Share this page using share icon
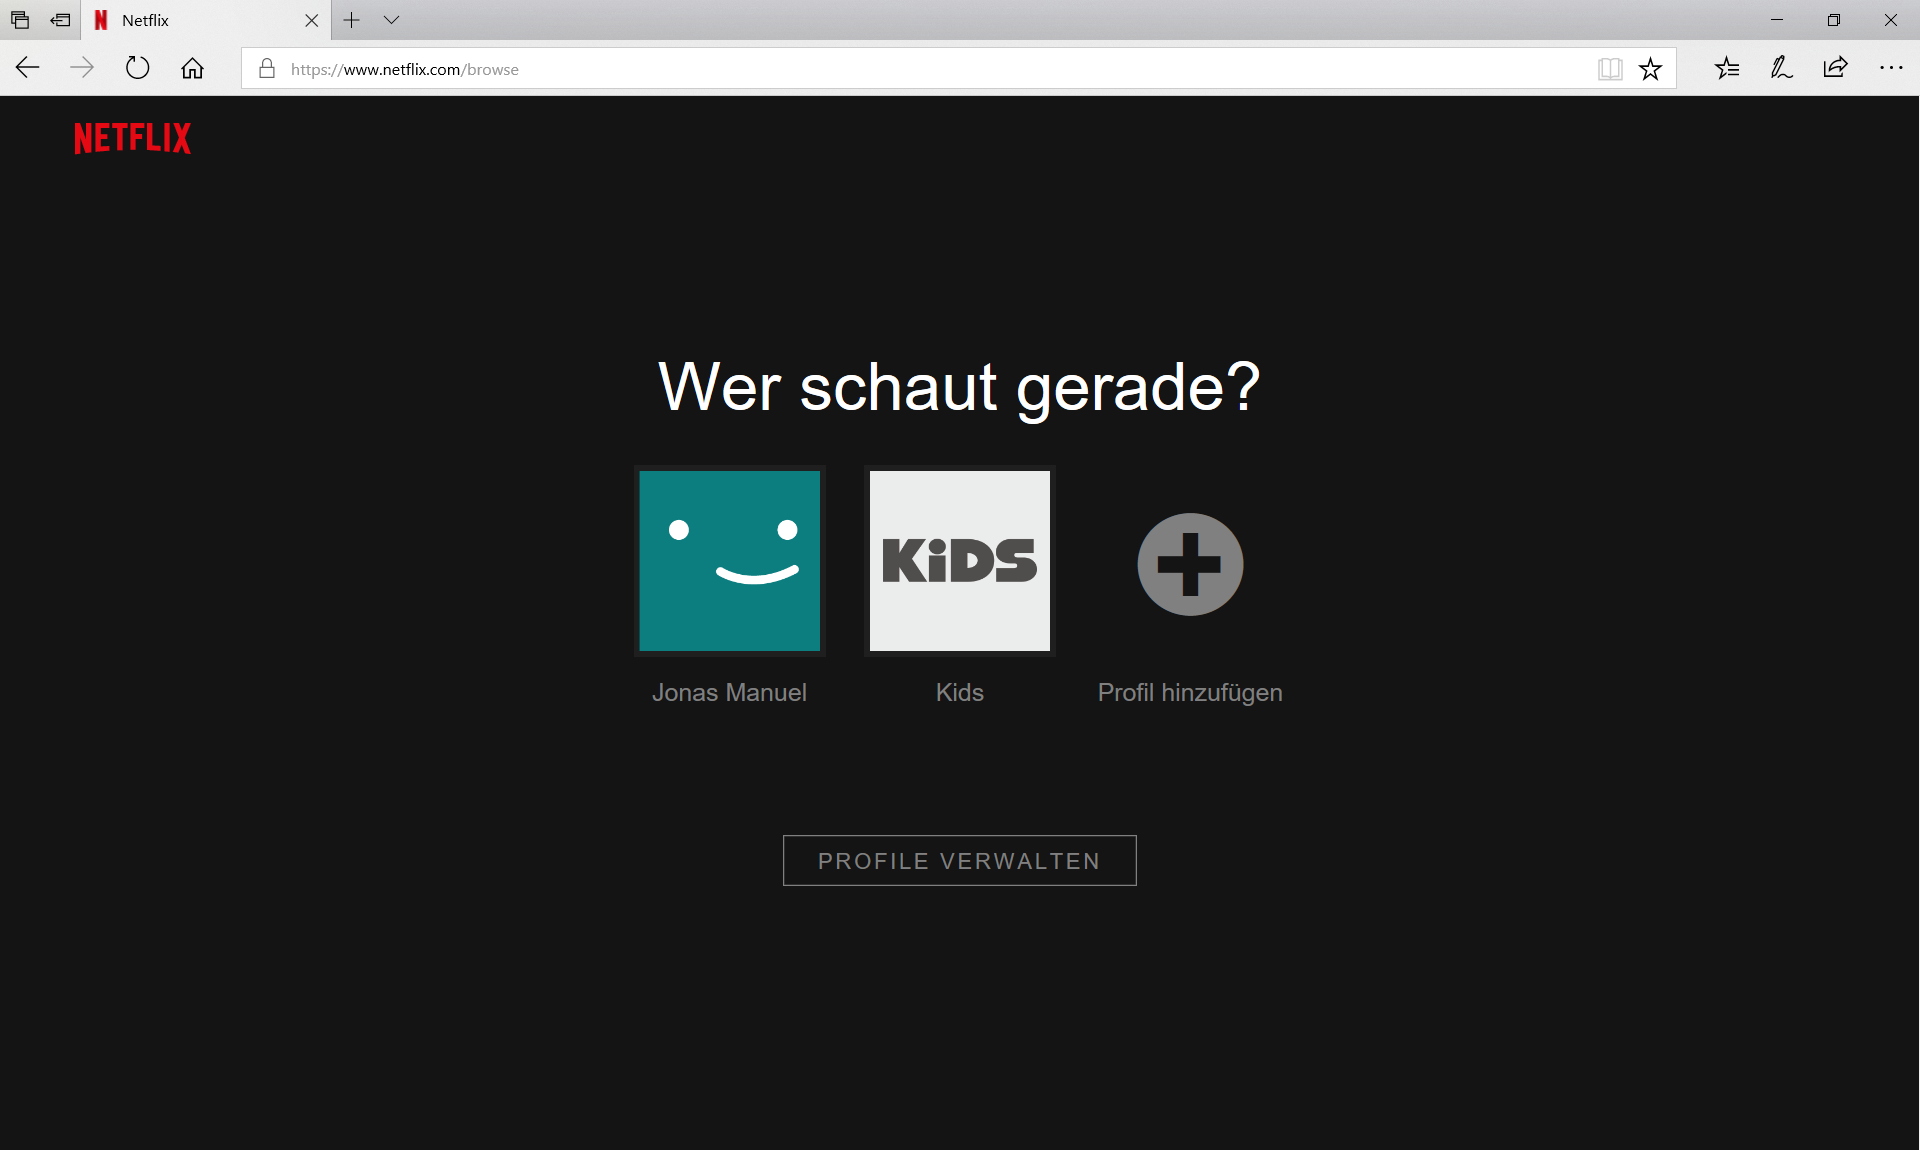 (x=1835, y=68)
